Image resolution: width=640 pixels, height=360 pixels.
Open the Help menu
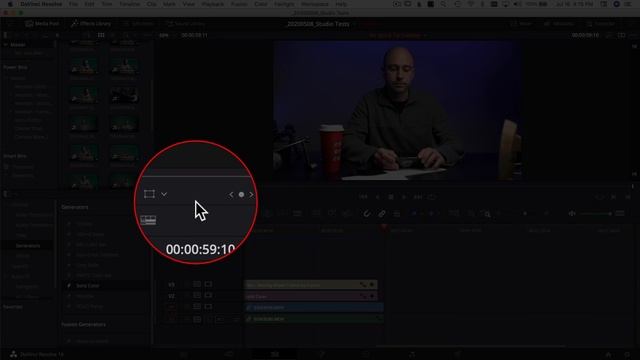tap(341, 4)
